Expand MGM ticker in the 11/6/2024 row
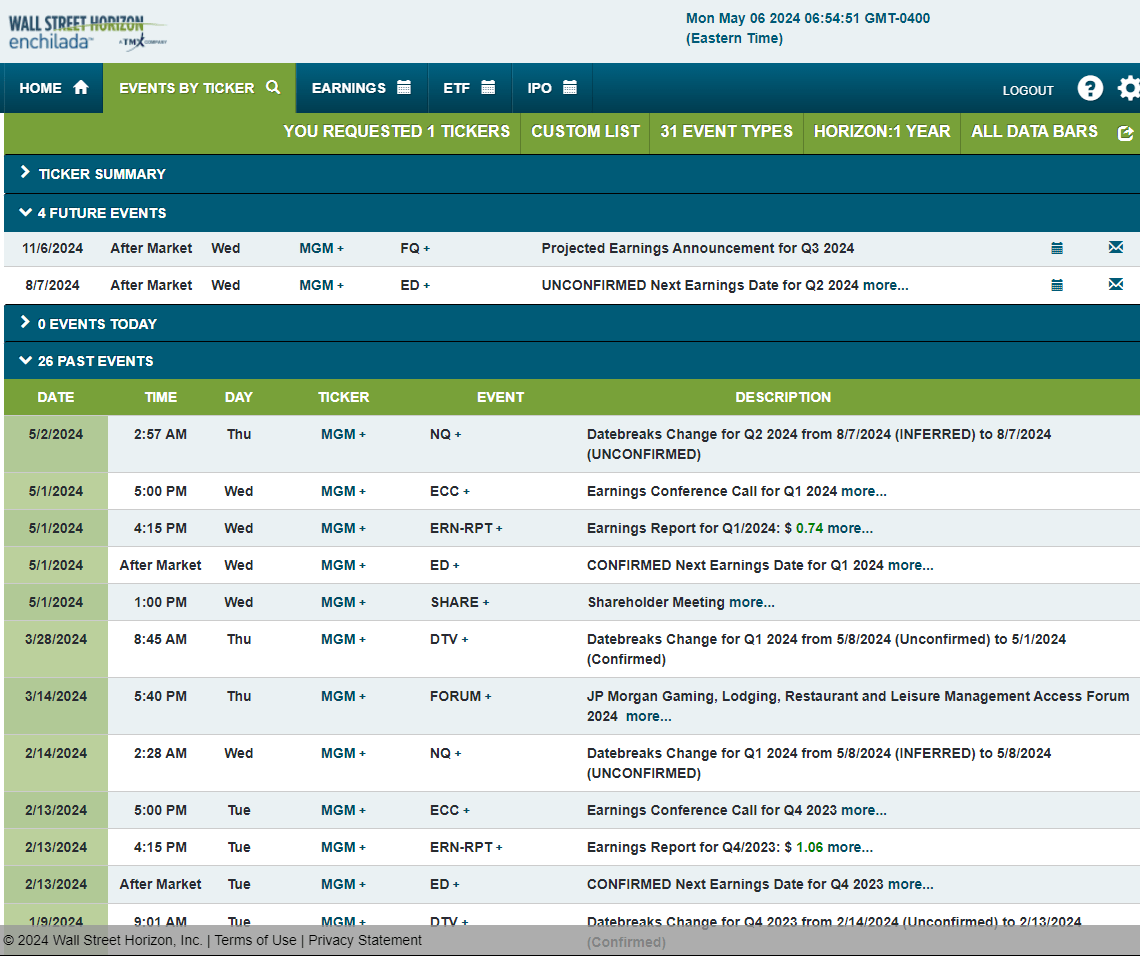 pos(321,249)
